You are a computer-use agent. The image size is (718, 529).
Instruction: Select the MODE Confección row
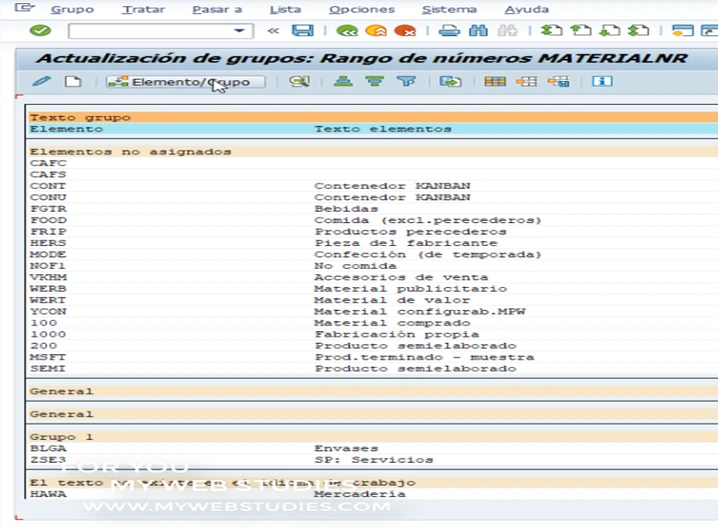tap(373, 255)
